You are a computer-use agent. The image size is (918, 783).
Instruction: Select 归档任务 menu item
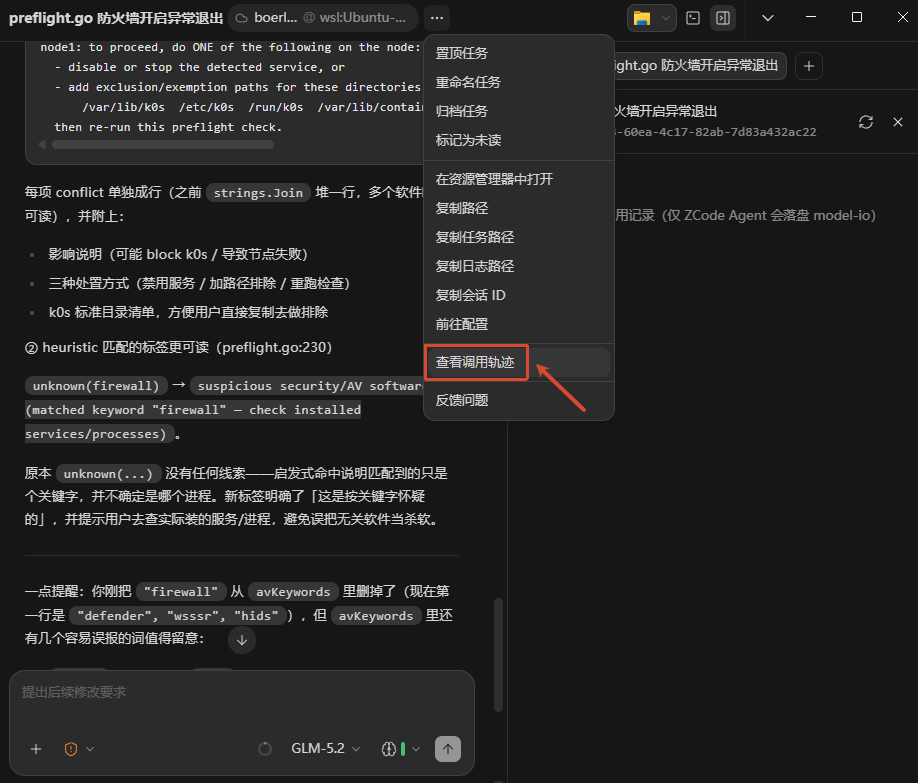click(x=519, y=111)
